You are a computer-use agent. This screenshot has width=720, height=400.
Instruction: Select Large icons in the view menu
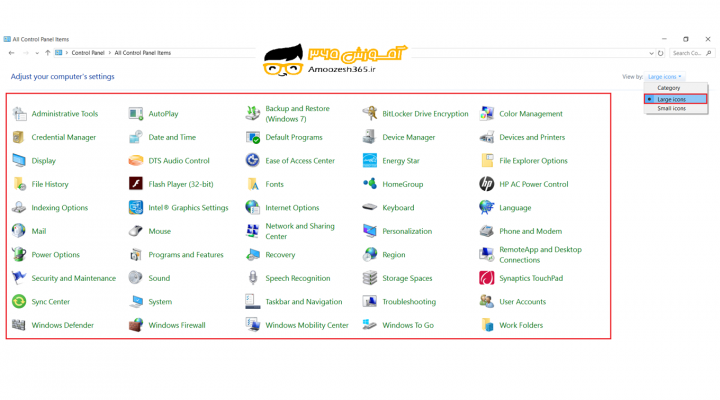pyautogui.click(x=675, y=99)
